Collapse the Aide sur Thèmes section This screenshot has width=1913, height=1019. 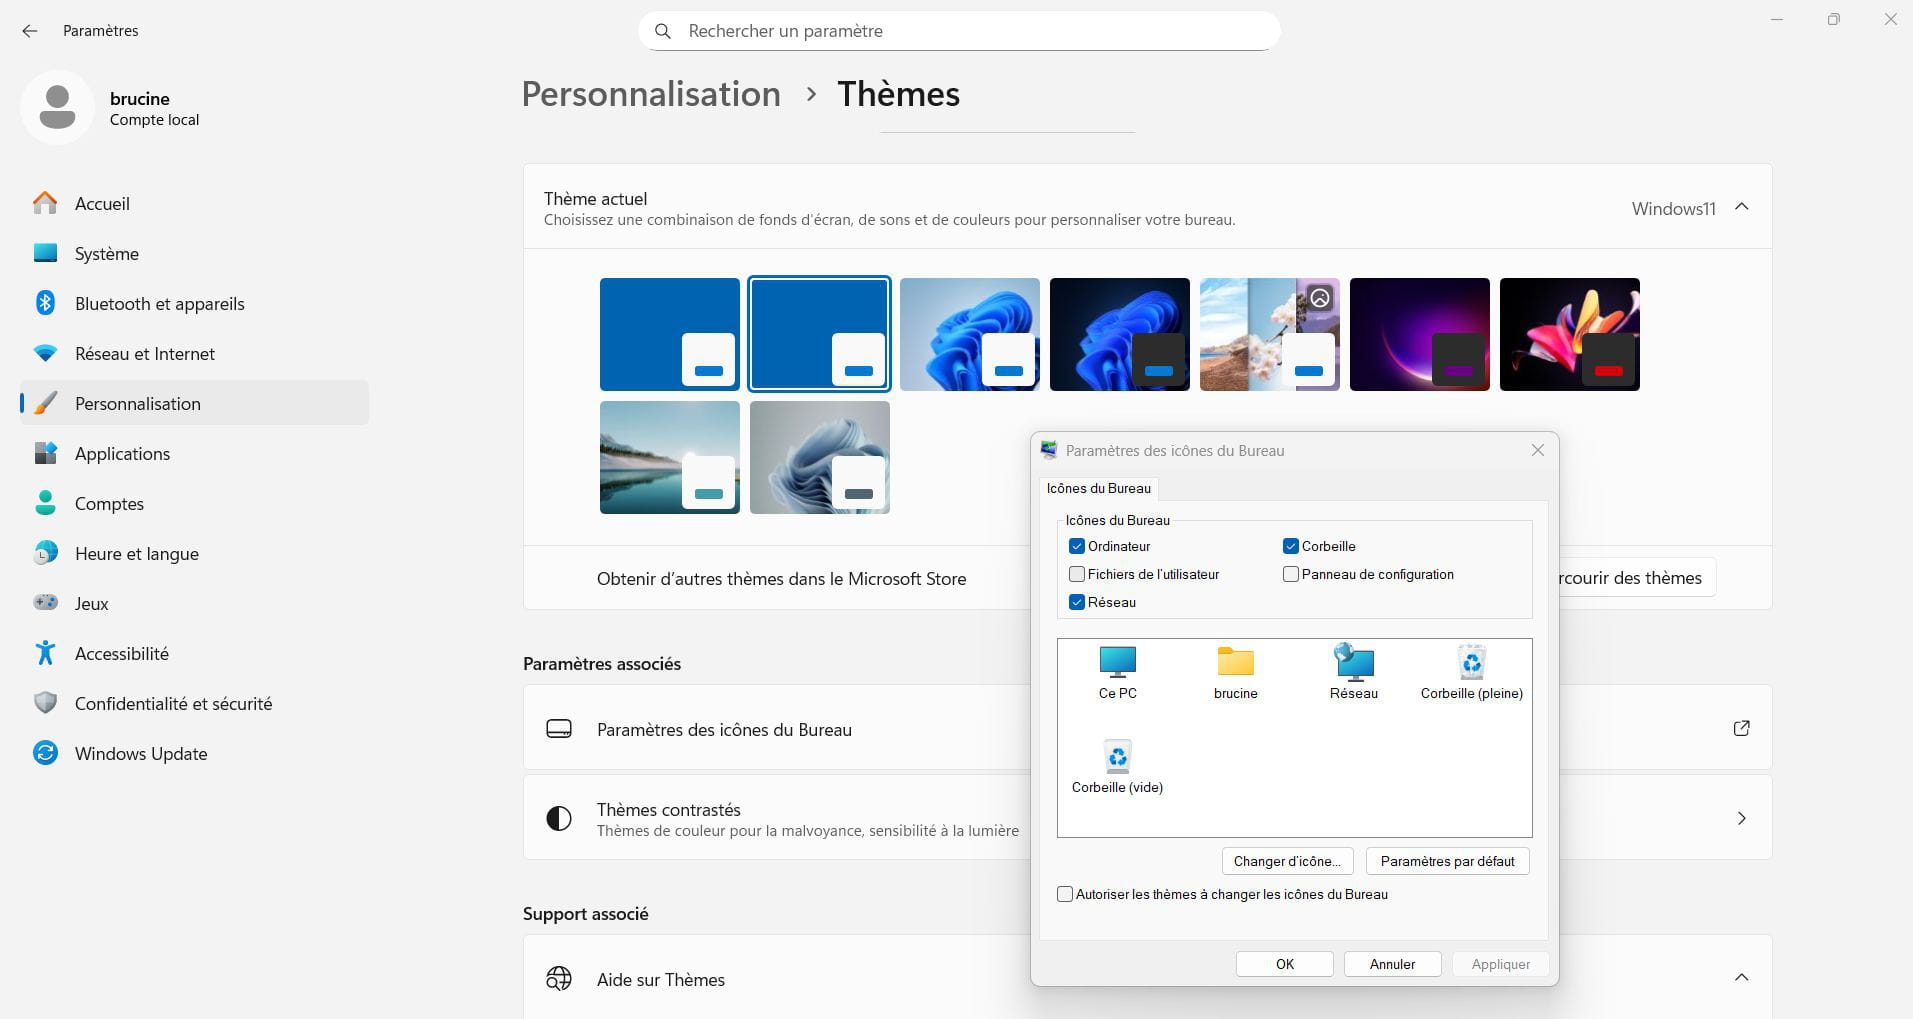(x=1741, y=978)
